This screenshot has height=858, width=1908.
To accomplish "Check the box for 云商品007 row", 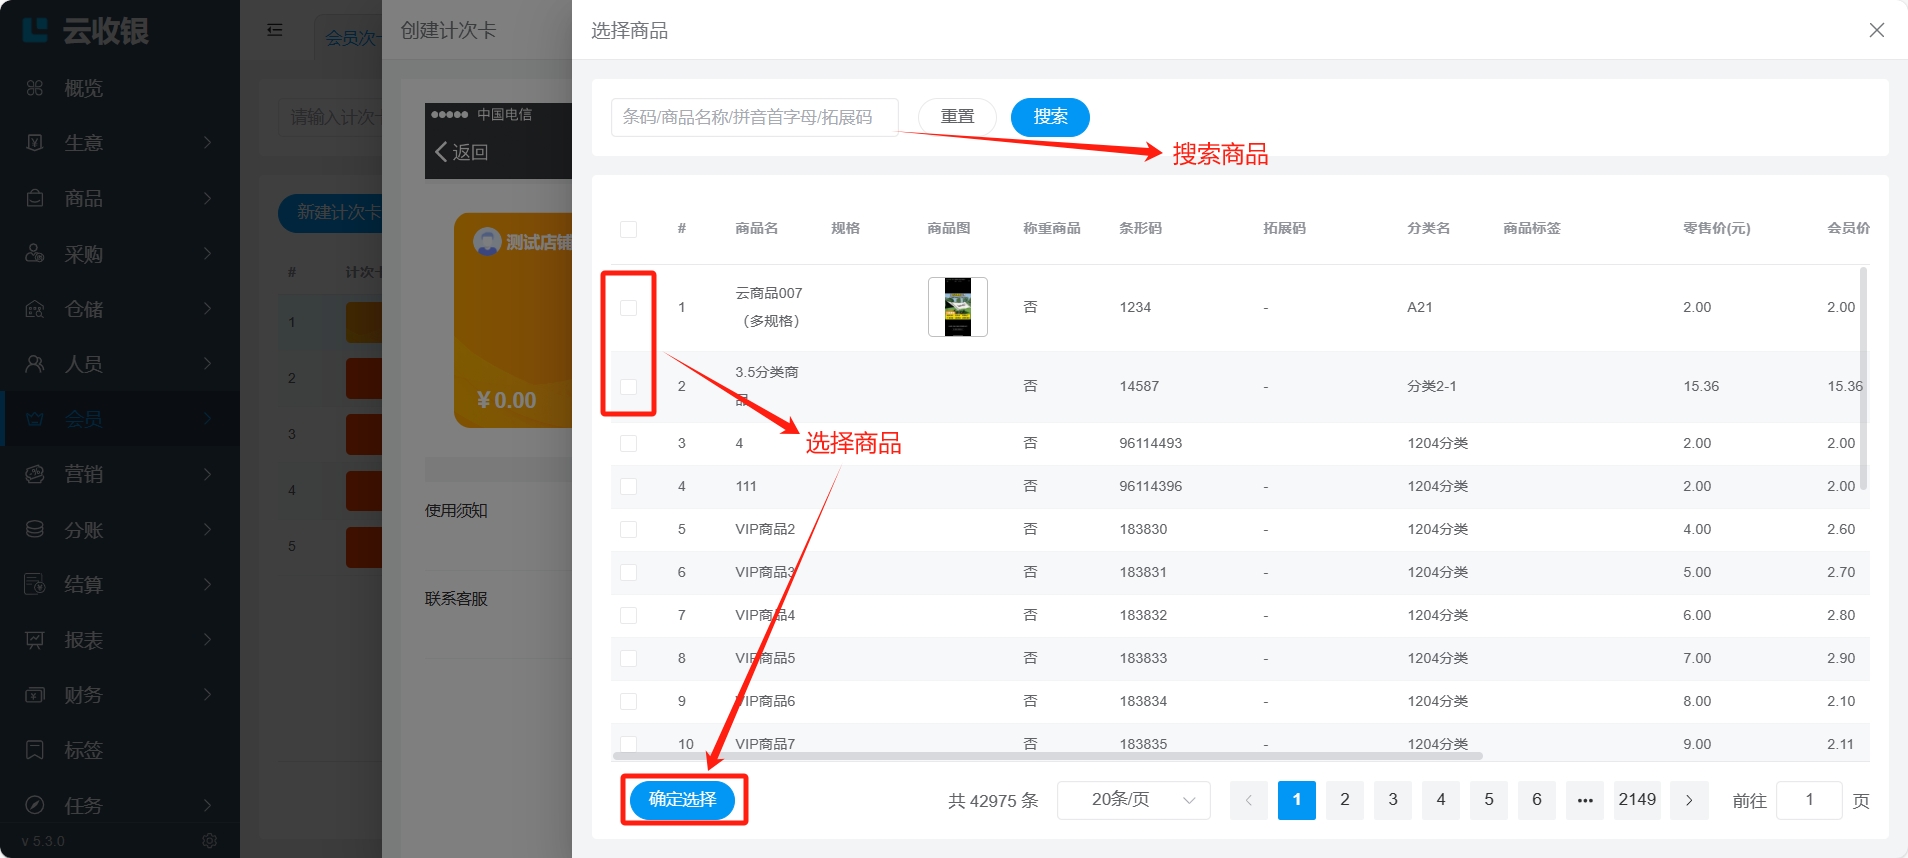I will point(628,308).
